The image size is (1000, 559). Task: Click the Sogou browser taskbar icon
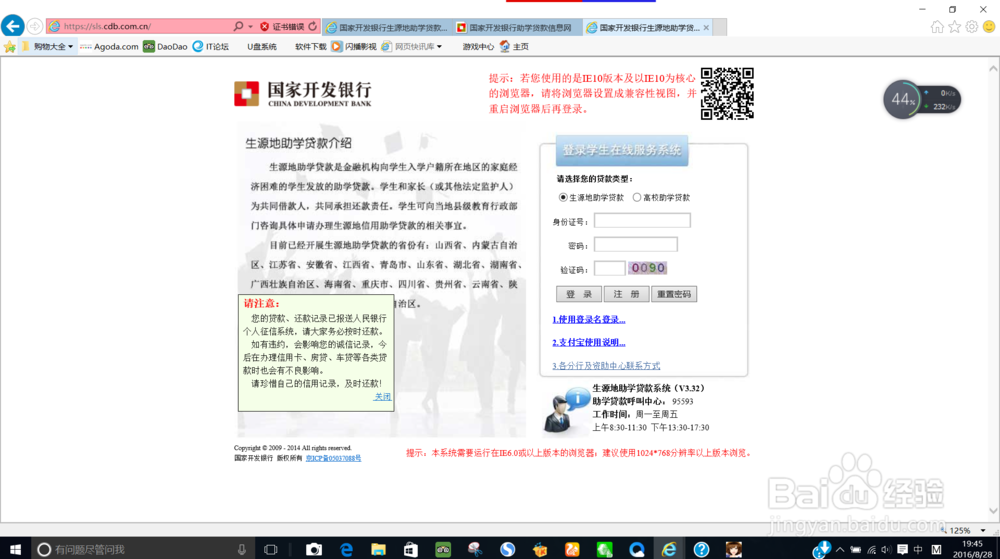point(508,549)
